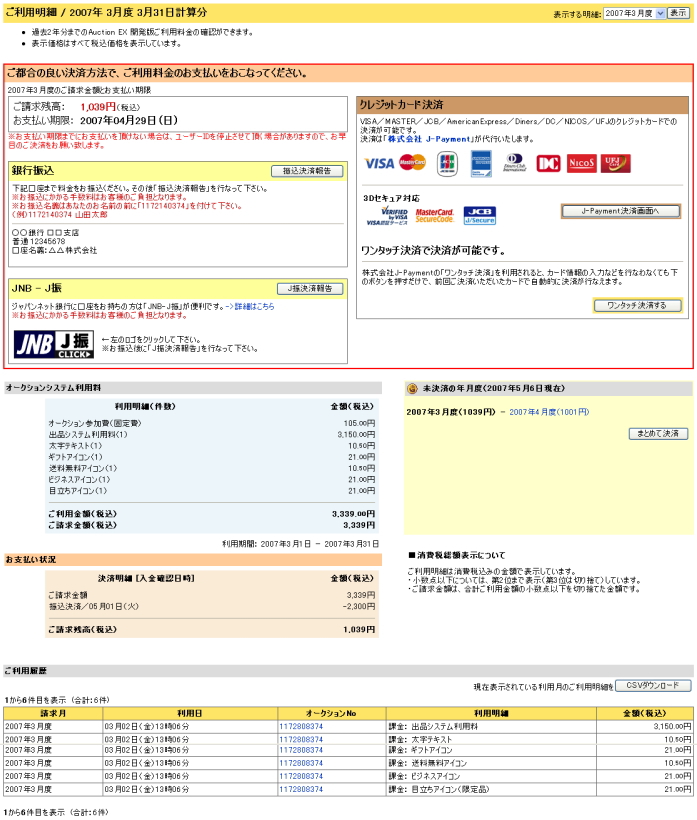The image size is (697, 820).
Task: Click the JCB card logo
Action: (447, 163)
